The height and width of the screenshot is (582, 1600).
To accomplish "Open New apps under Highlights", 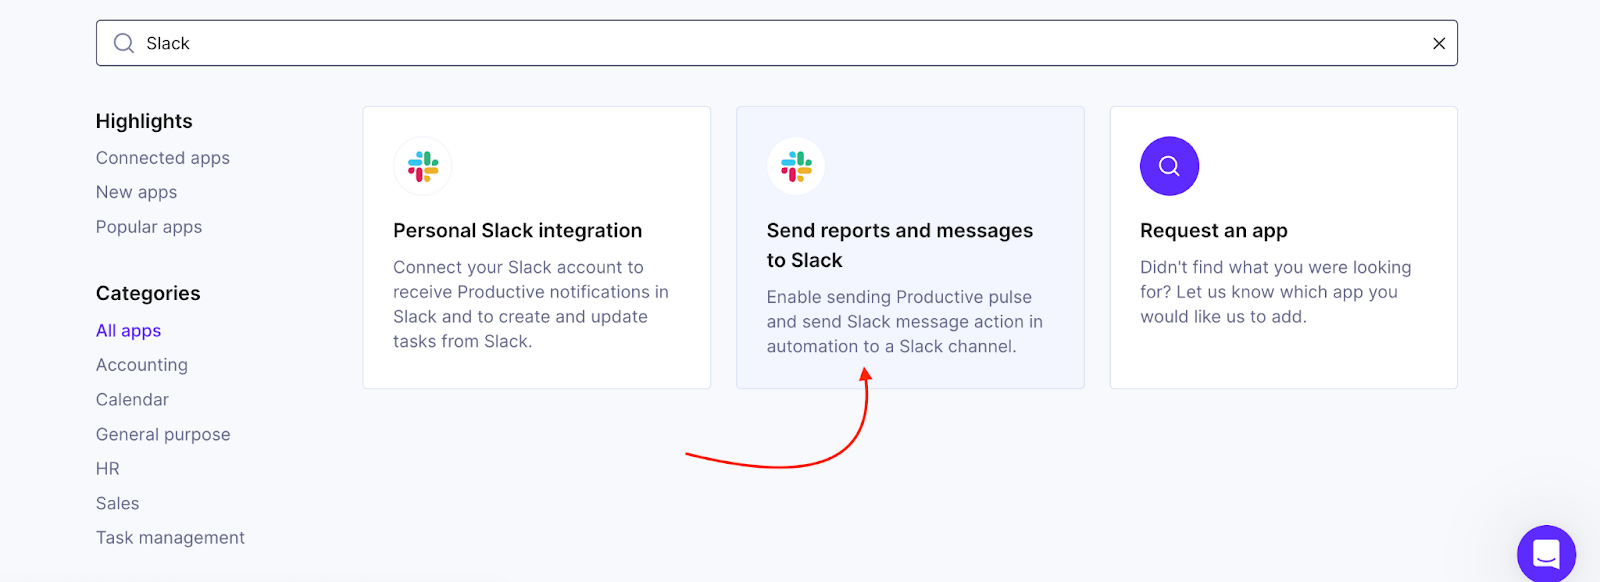I will 136,192.
